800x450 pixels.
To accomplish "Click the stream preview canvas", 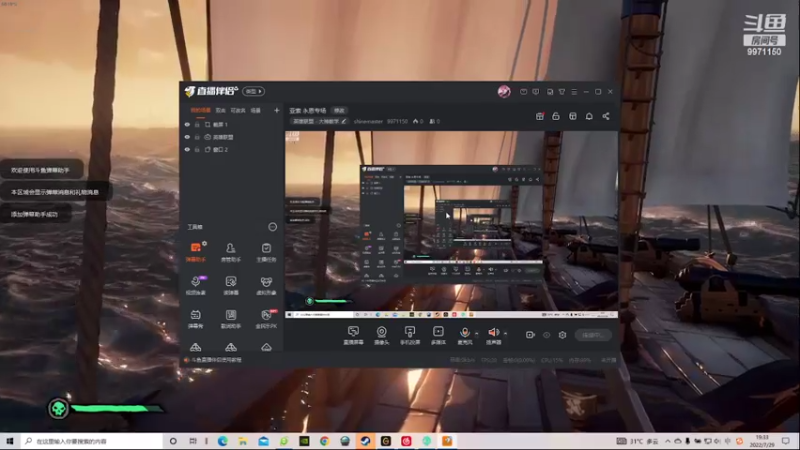I will 451,224.
